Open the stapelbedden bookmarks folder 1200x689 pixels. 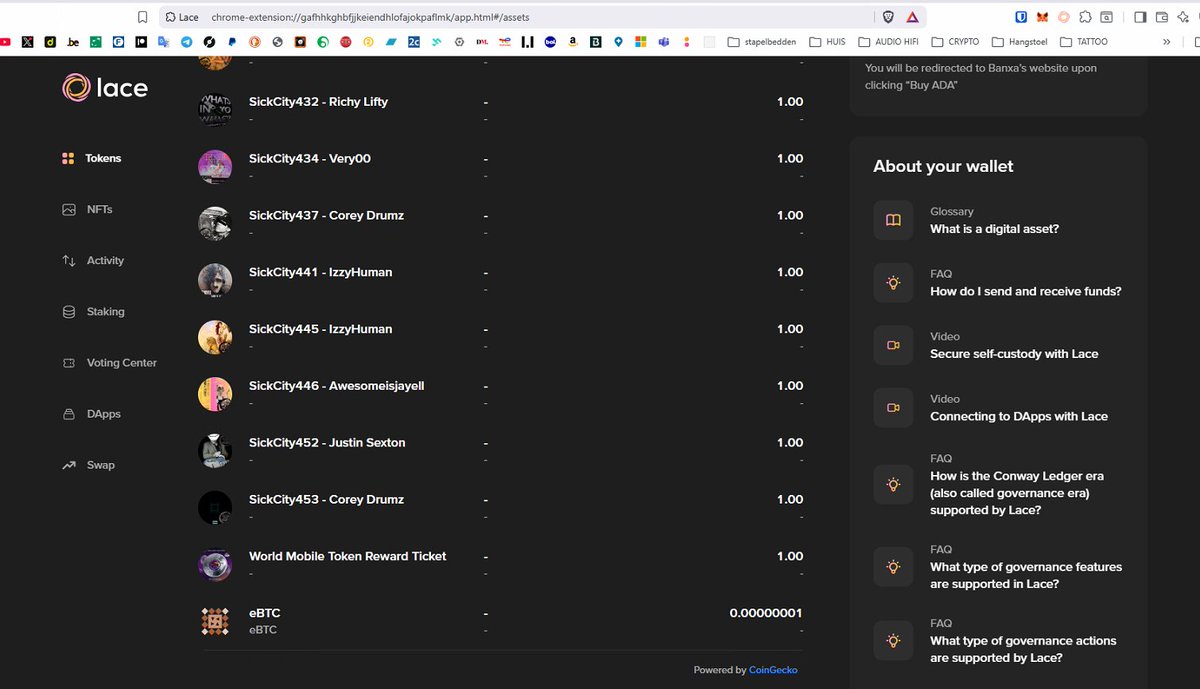coord(762,42)
